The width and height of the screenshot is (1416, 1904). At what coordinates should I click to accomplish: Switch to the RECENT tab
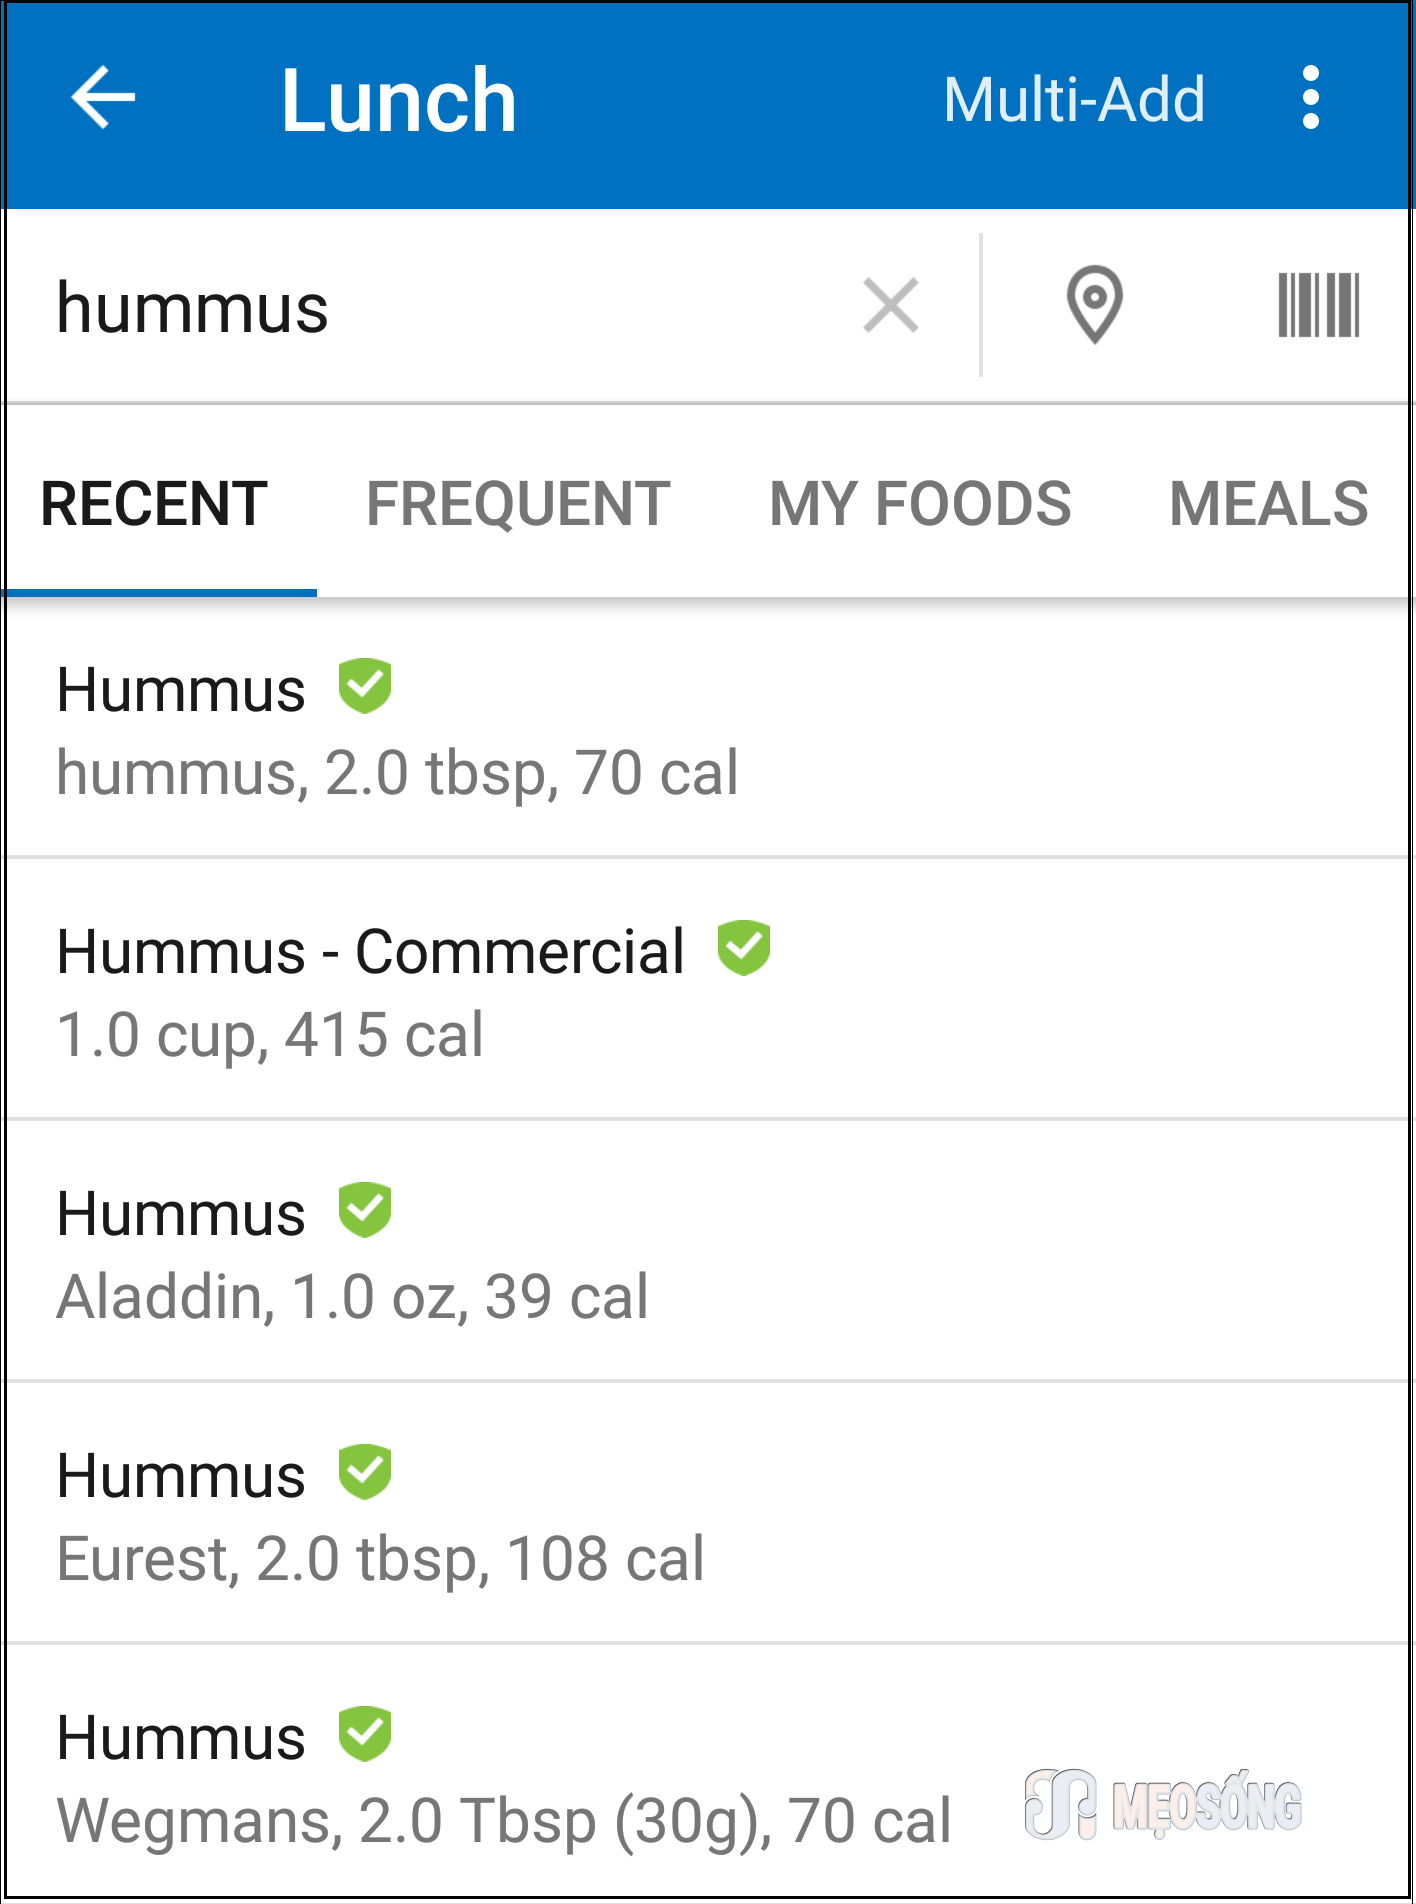155,504
